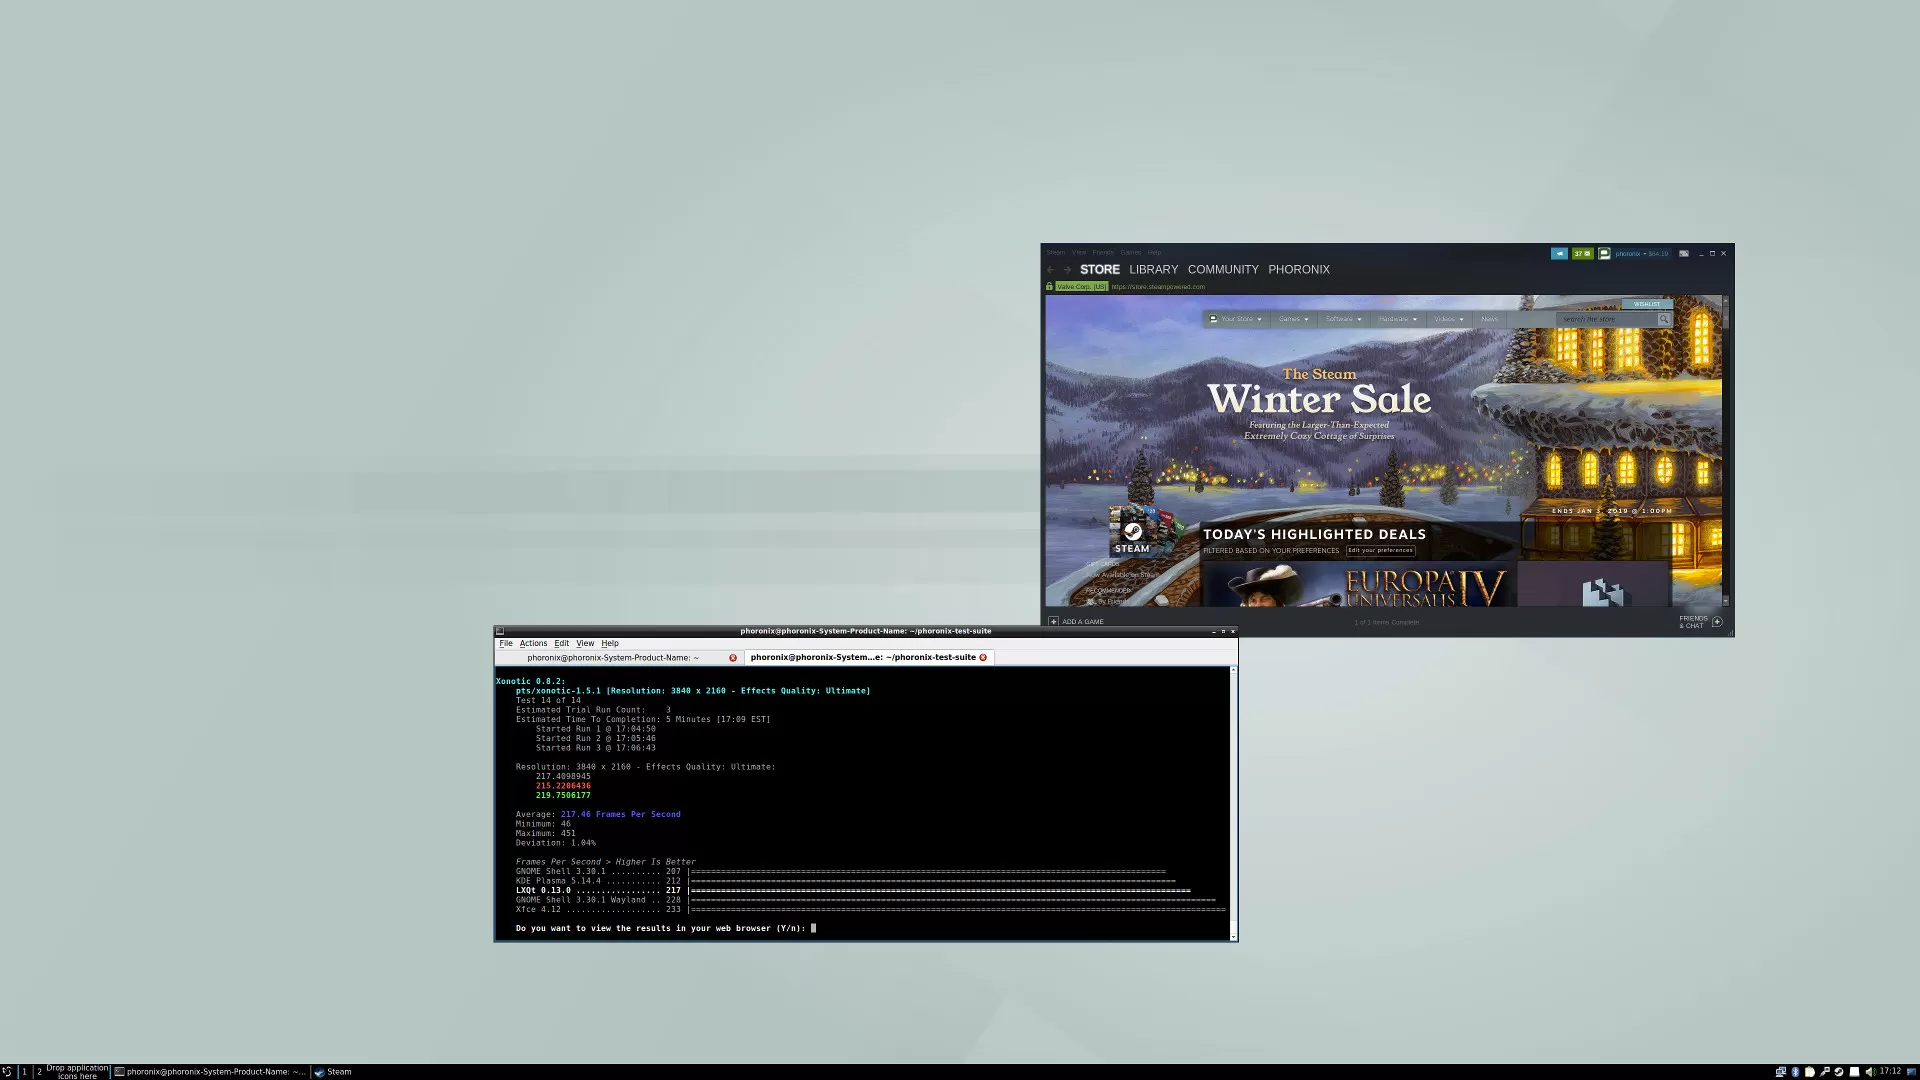The height and width of the screenshot is (1080, 1920).
Task: Click the Steam forward navigation arrow
Action: pos(1067,270)
